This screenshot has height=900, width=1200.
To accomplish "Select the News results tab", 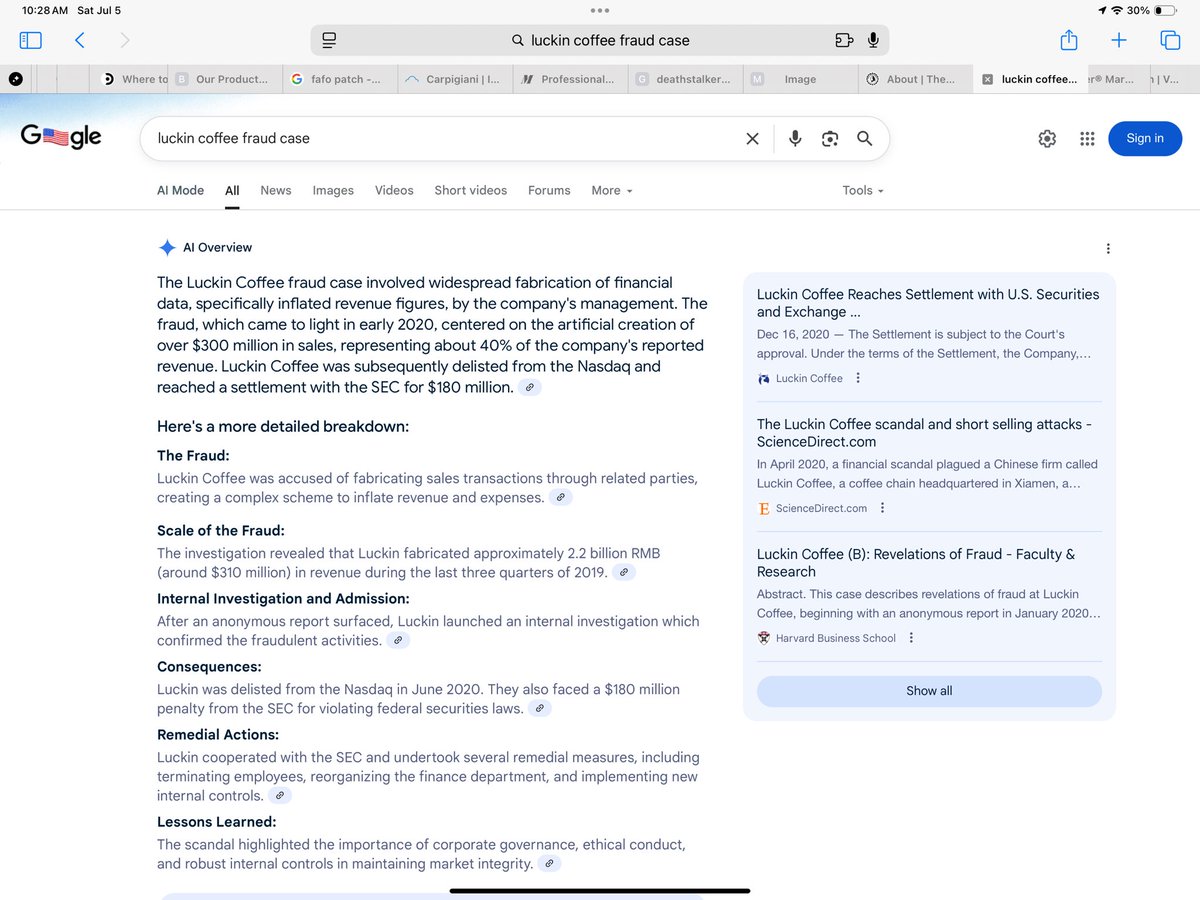I will (x=276, y=190).
